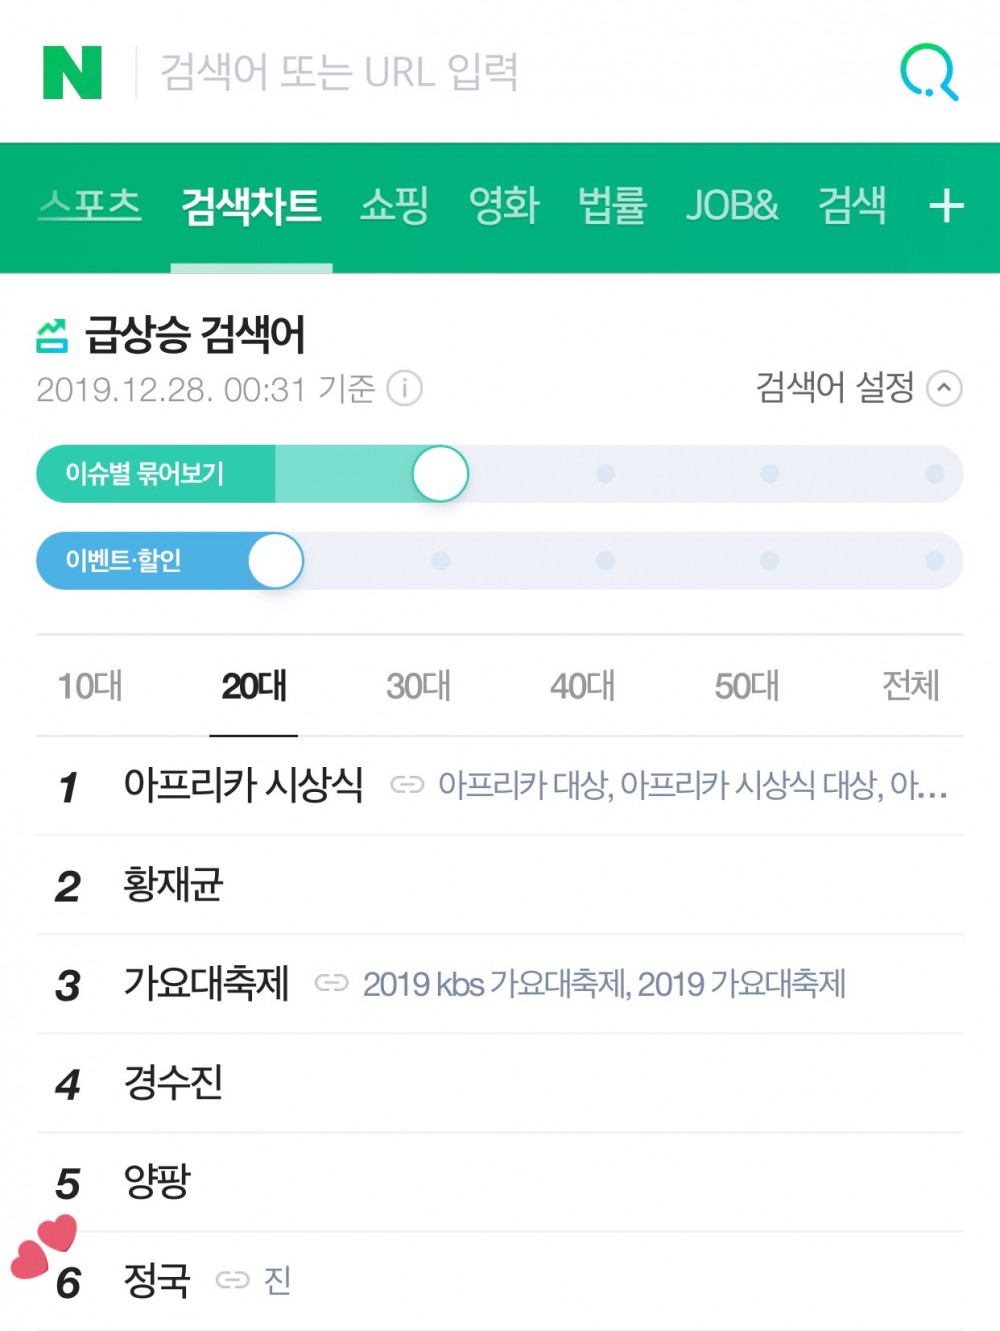1000x1331 pixels.
Task: Open the 경수진 search term
Action: pyautogui.click(x=172, y=1083)
